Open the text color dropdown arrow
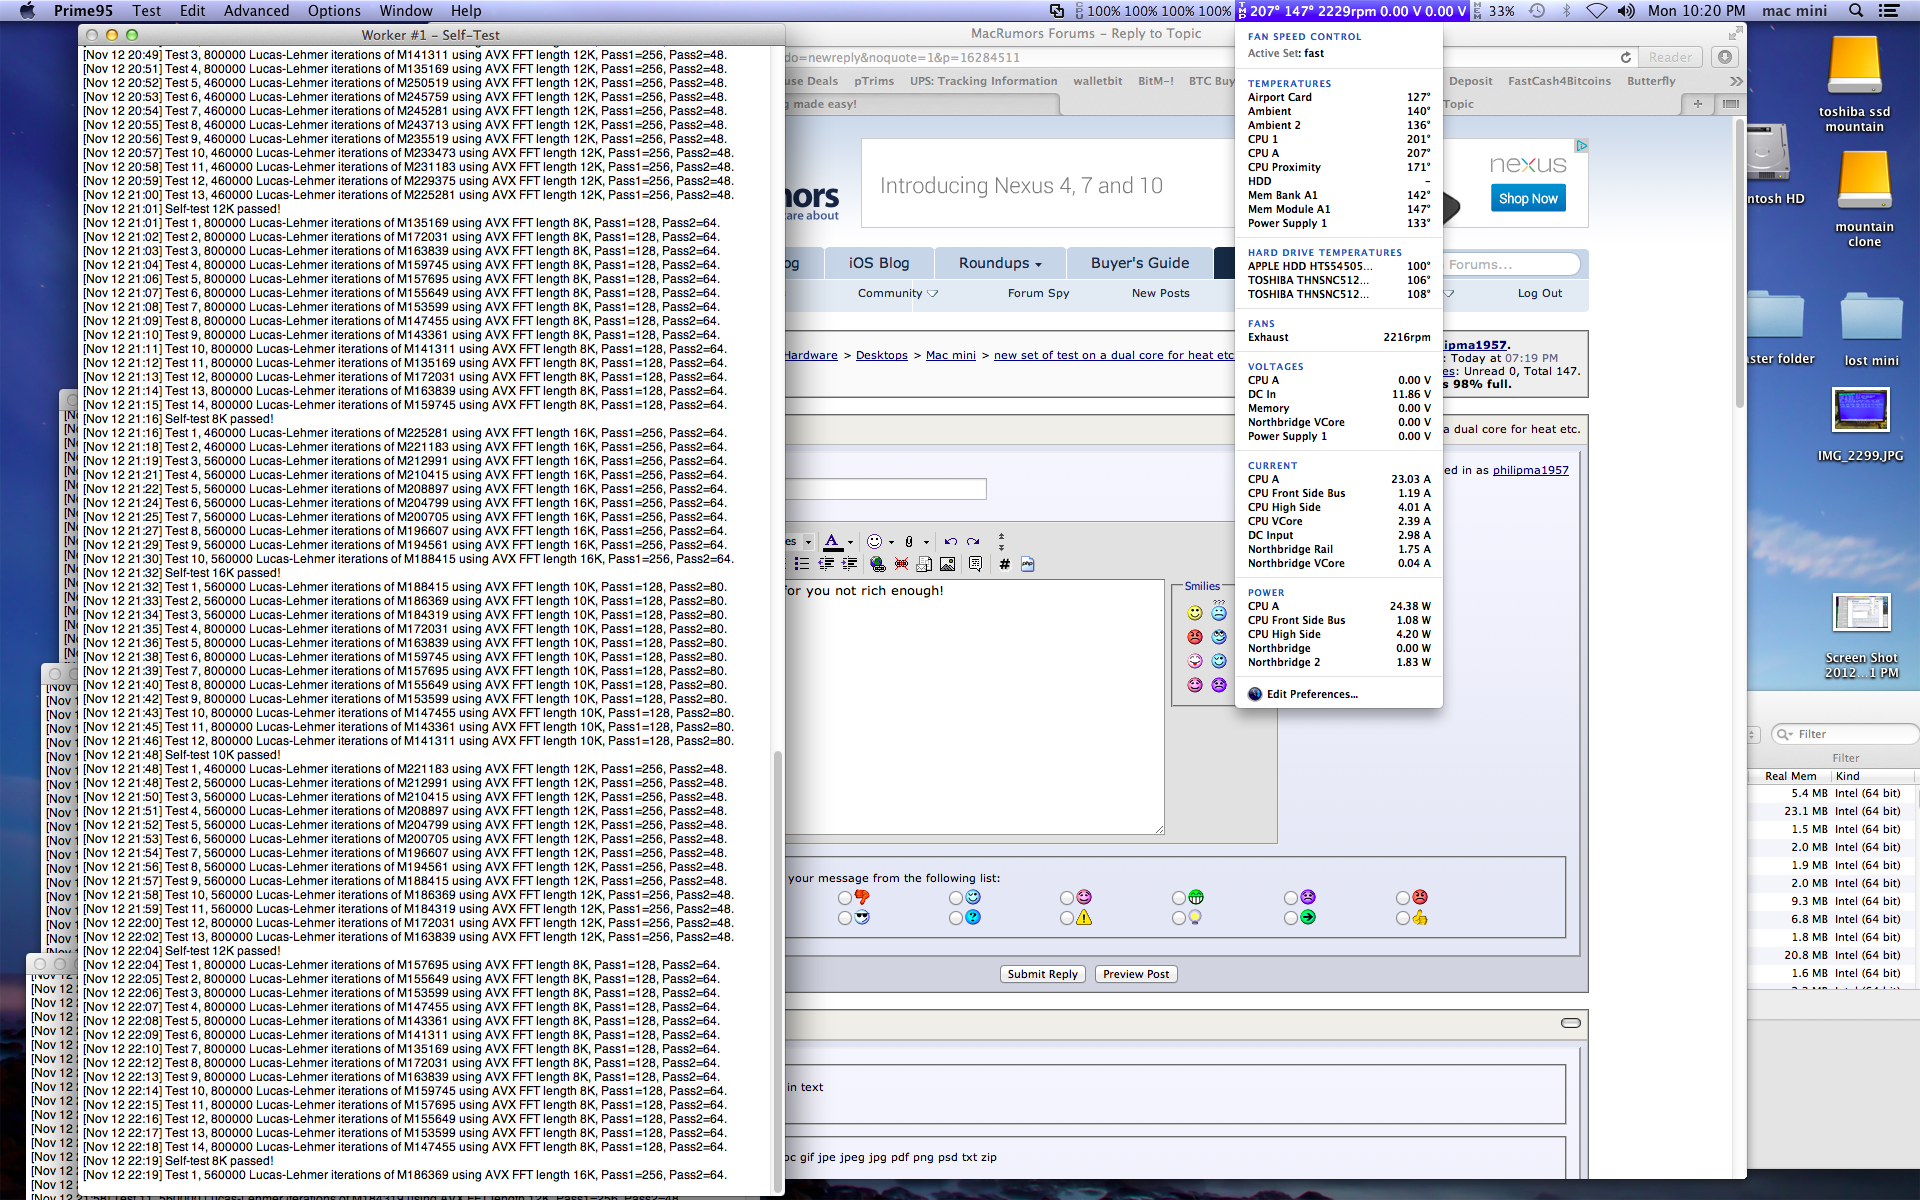The image size is (1920, 1200). pyautogui.click(x=850, y=542)
